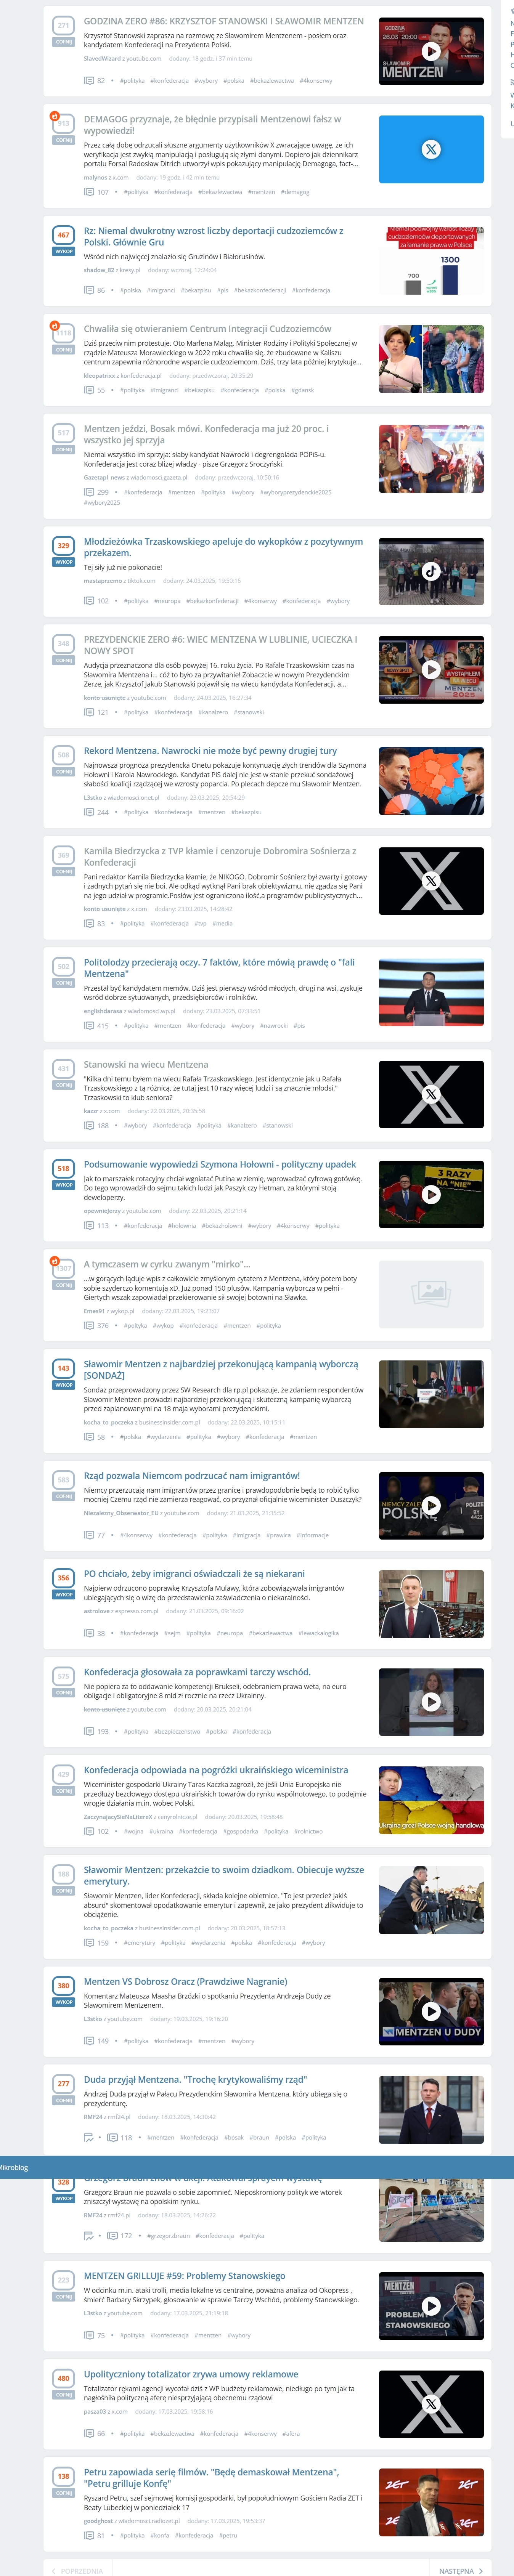Click comments icon on 'Sławomir Mentzen: przekażcie' post
This screenshot has height=2576, width=514.
(x=89, y=1942)
